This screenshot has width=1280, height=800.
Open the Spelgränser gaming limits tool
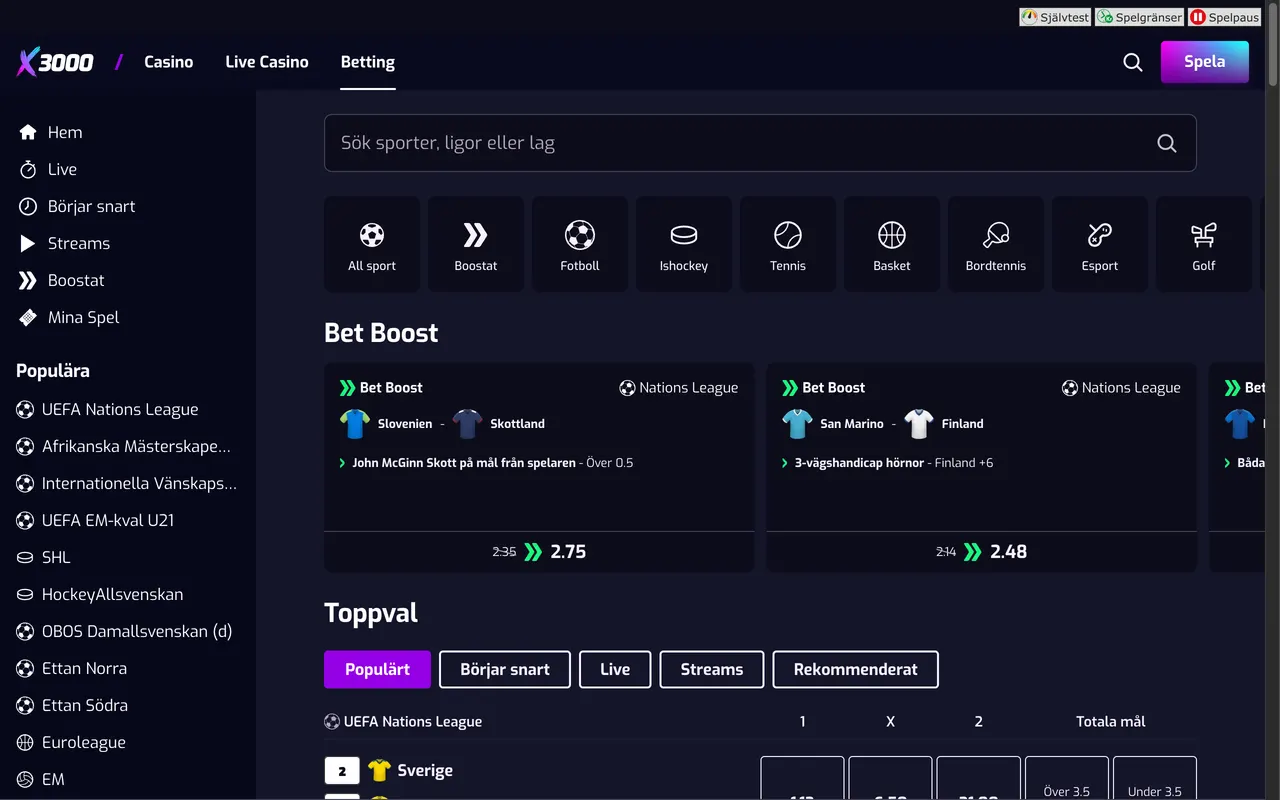click(x=1139, y=17)
